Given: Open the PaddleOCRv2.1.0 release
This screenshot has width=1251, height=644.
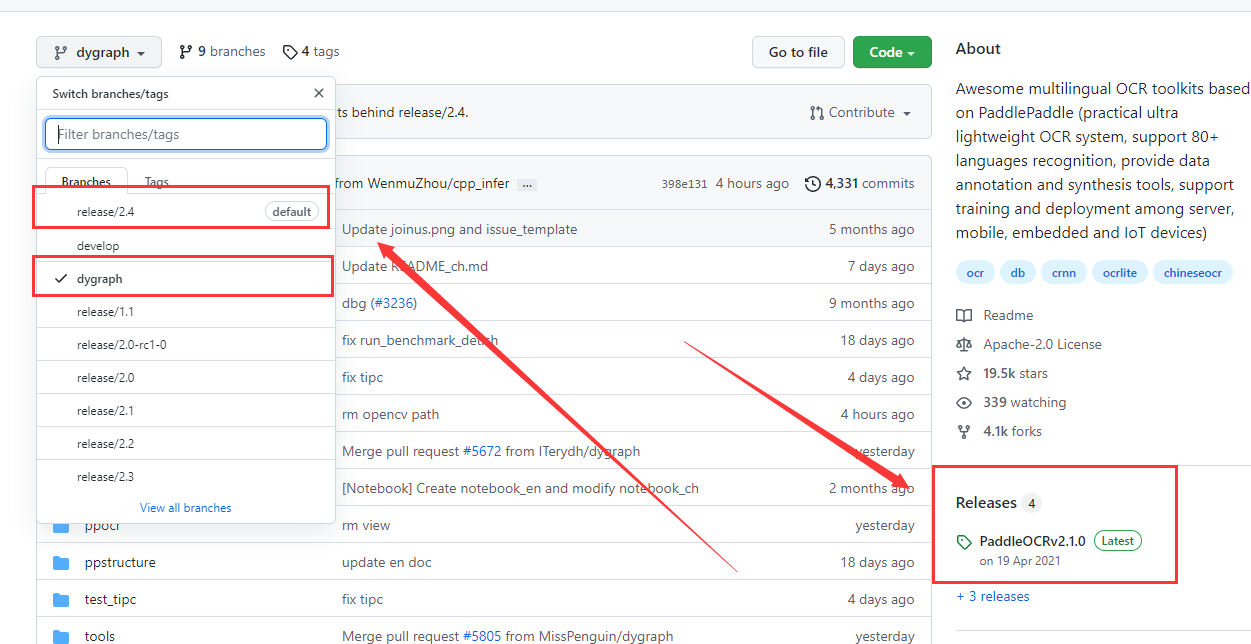Looking at the screenshot, I should [1032, 541].
